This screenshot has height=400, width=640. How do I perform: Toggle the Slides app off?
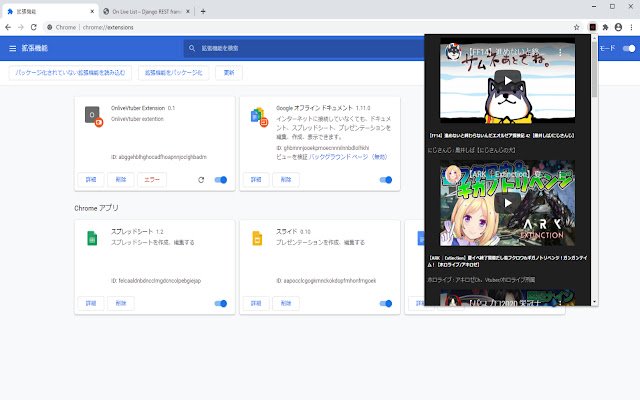[386, 303]
